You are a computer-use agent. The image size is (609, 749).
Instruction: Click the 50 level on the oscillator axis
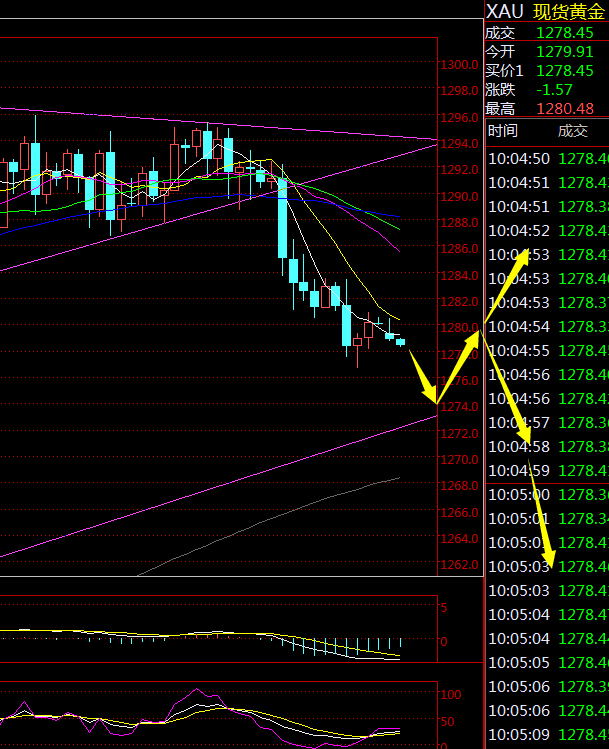[x=448, y=722]
